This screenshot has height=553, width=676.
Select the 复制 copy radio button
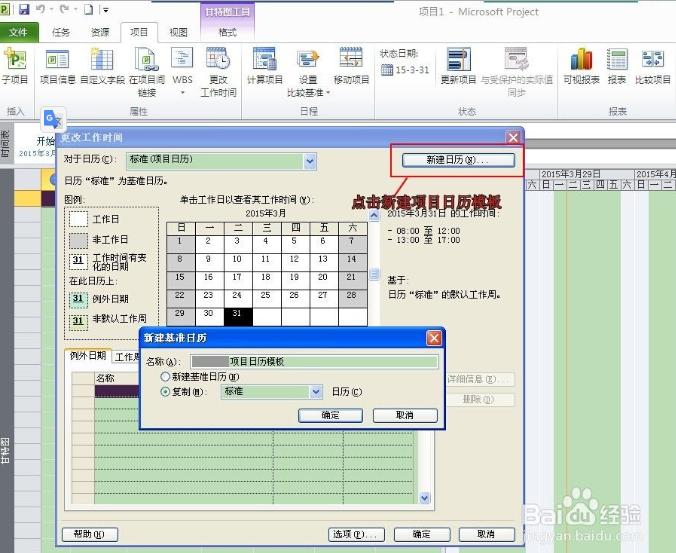(x=166, y=392)
